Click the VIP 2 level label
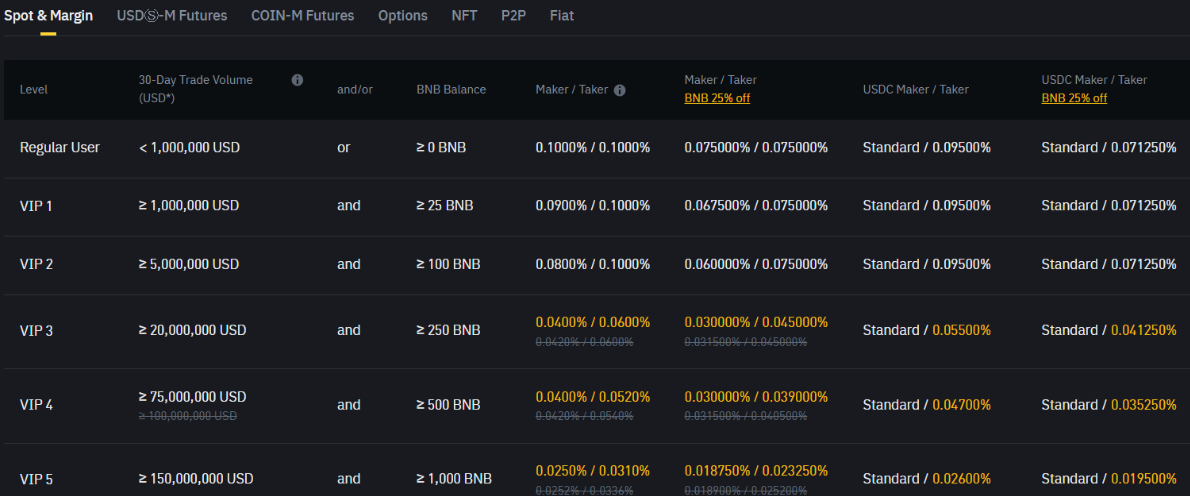This screenshot has height=496, width=1190. point(36,264)
